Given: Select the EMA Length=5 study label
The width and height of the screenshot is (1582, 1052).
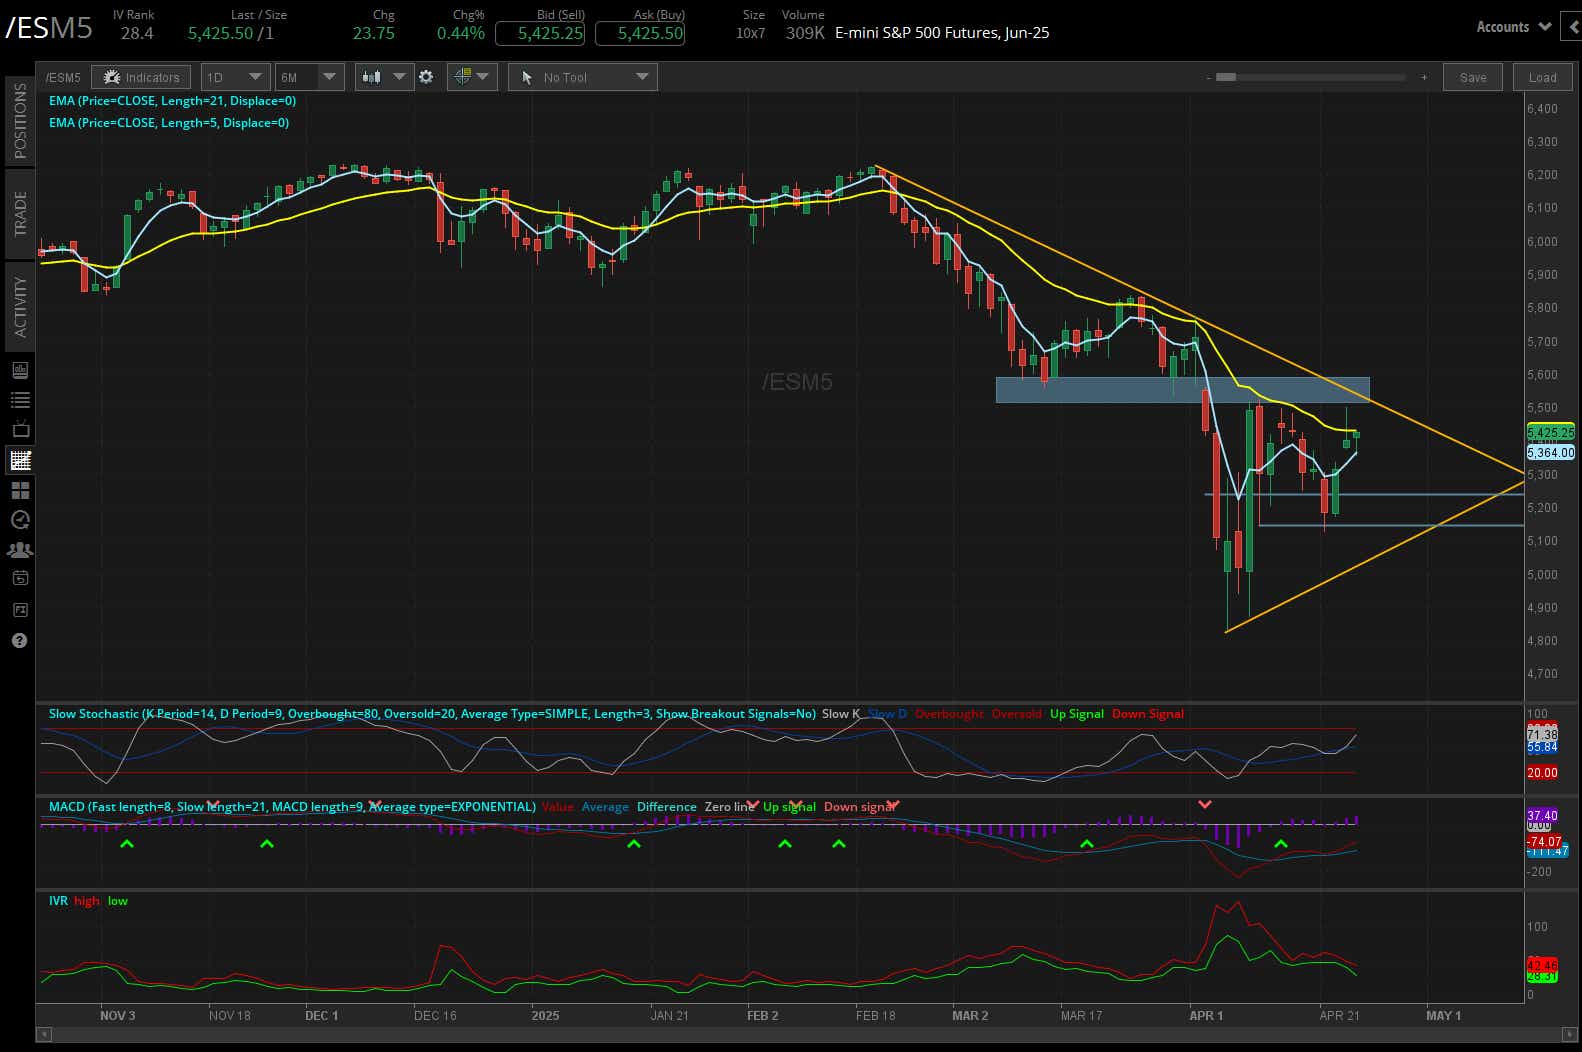Looking at the screenshot, I should coord(169,123).
